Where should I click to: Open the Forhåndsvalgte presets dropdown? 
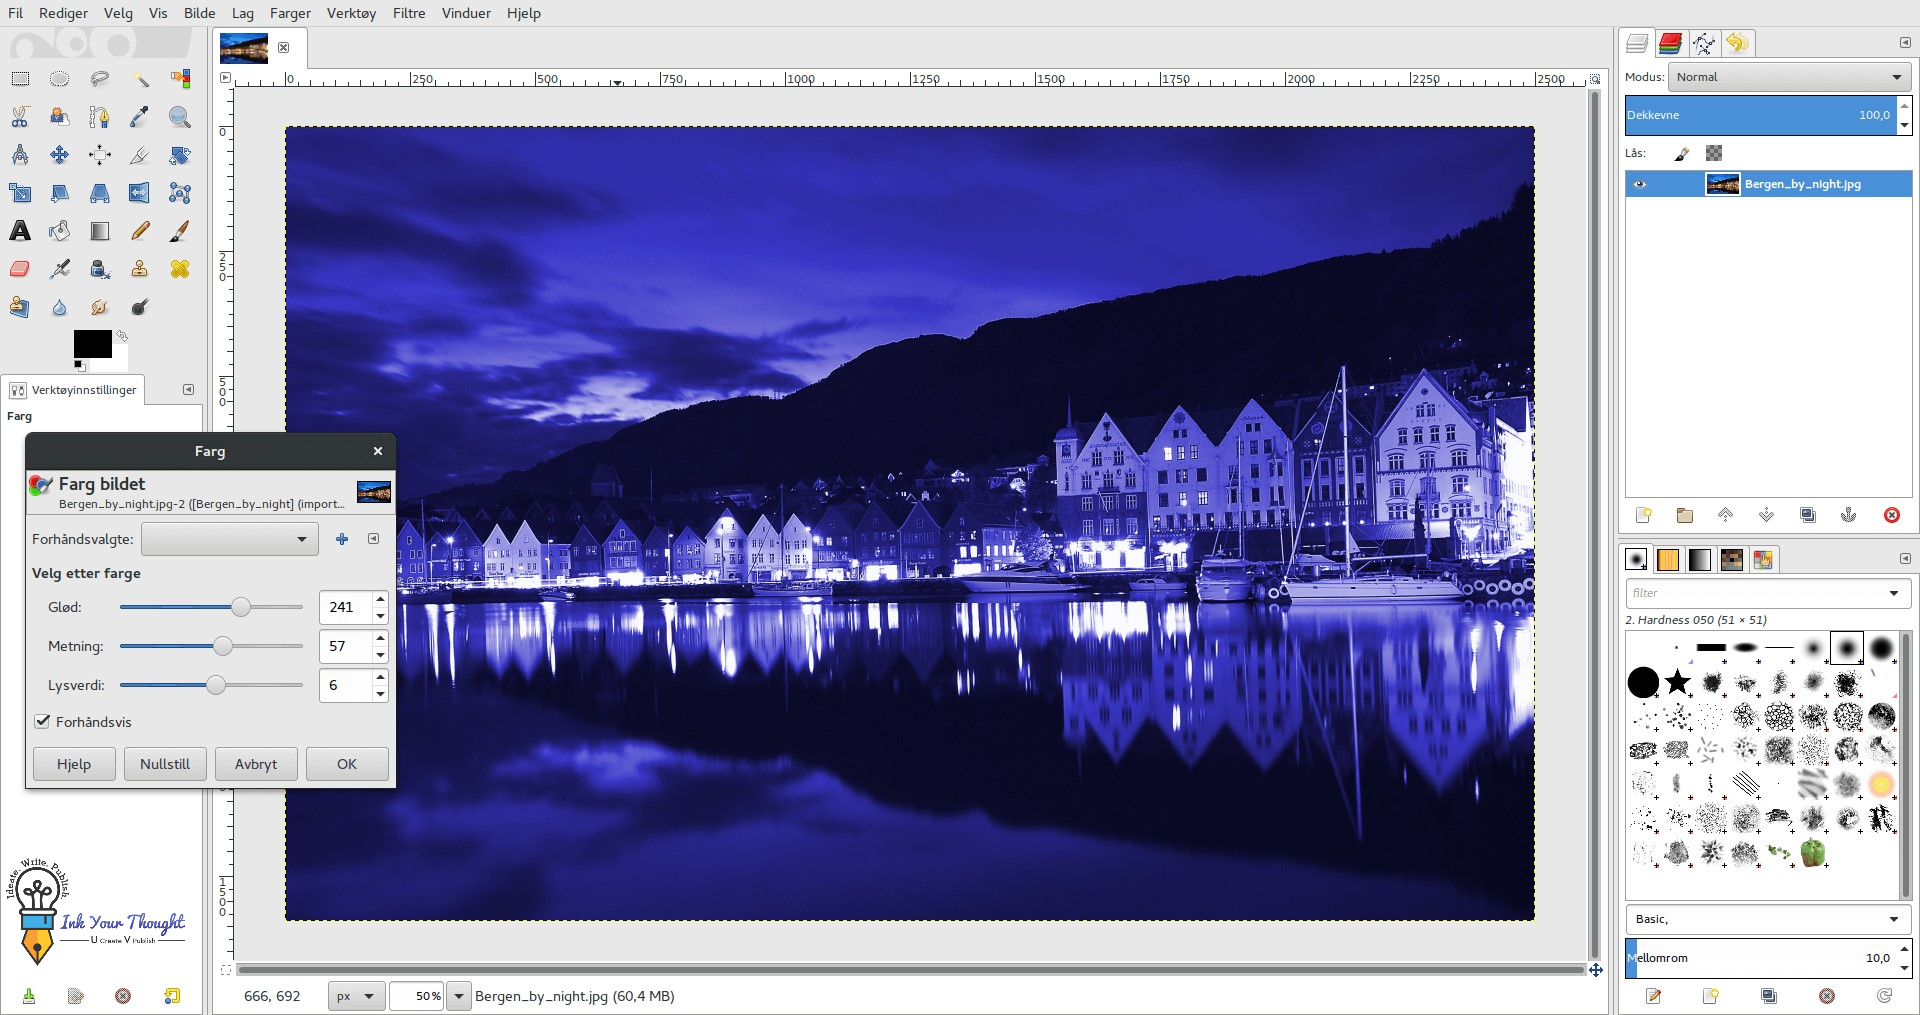point(230,539)
